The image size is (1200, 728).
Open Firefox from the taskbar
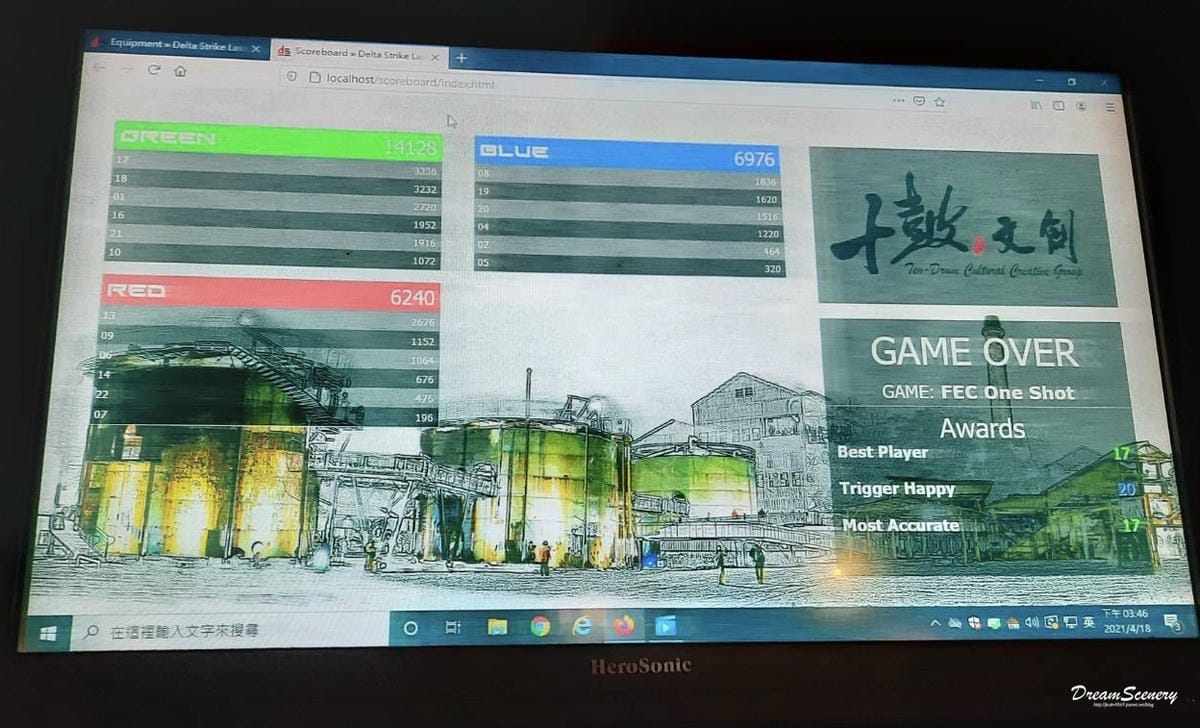point(624,626)
